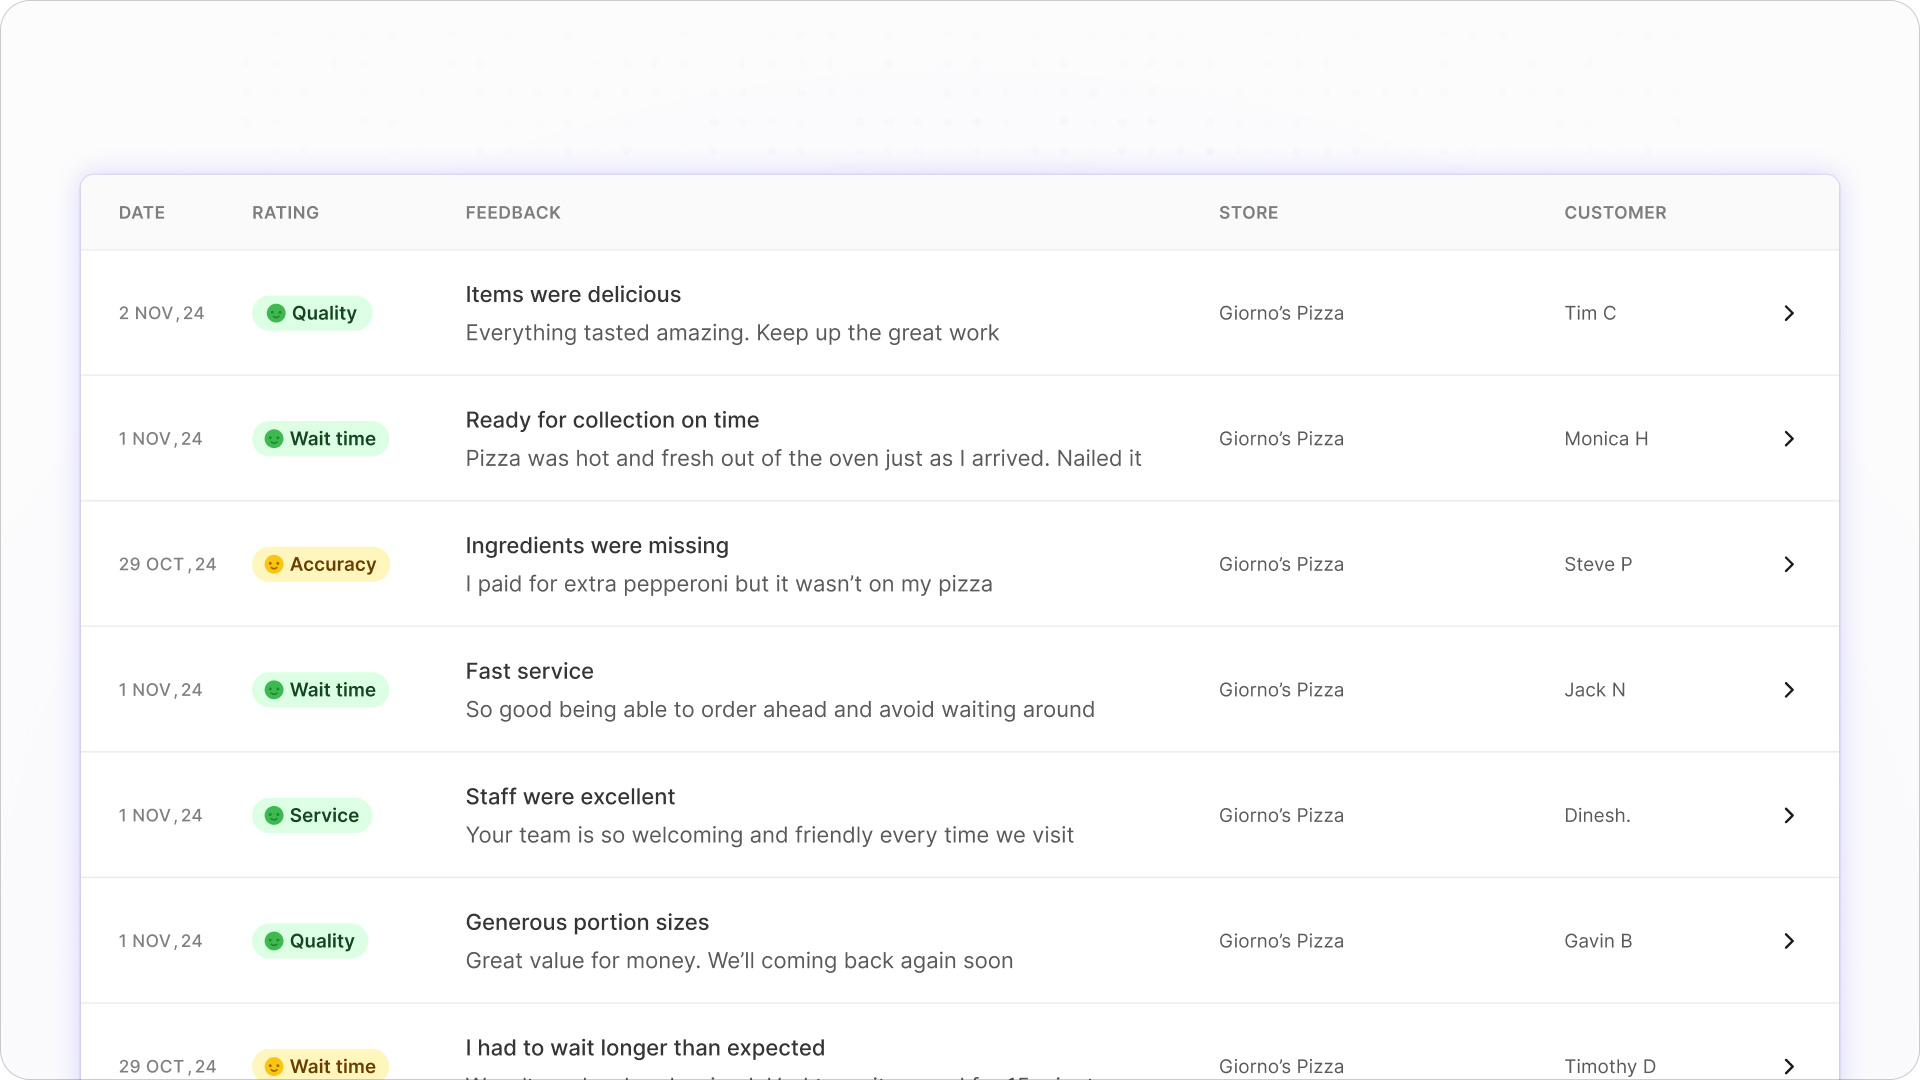Click customer name Monica H
Viewport: 1920px width, 1080px height.
(x=1606, y=439)
